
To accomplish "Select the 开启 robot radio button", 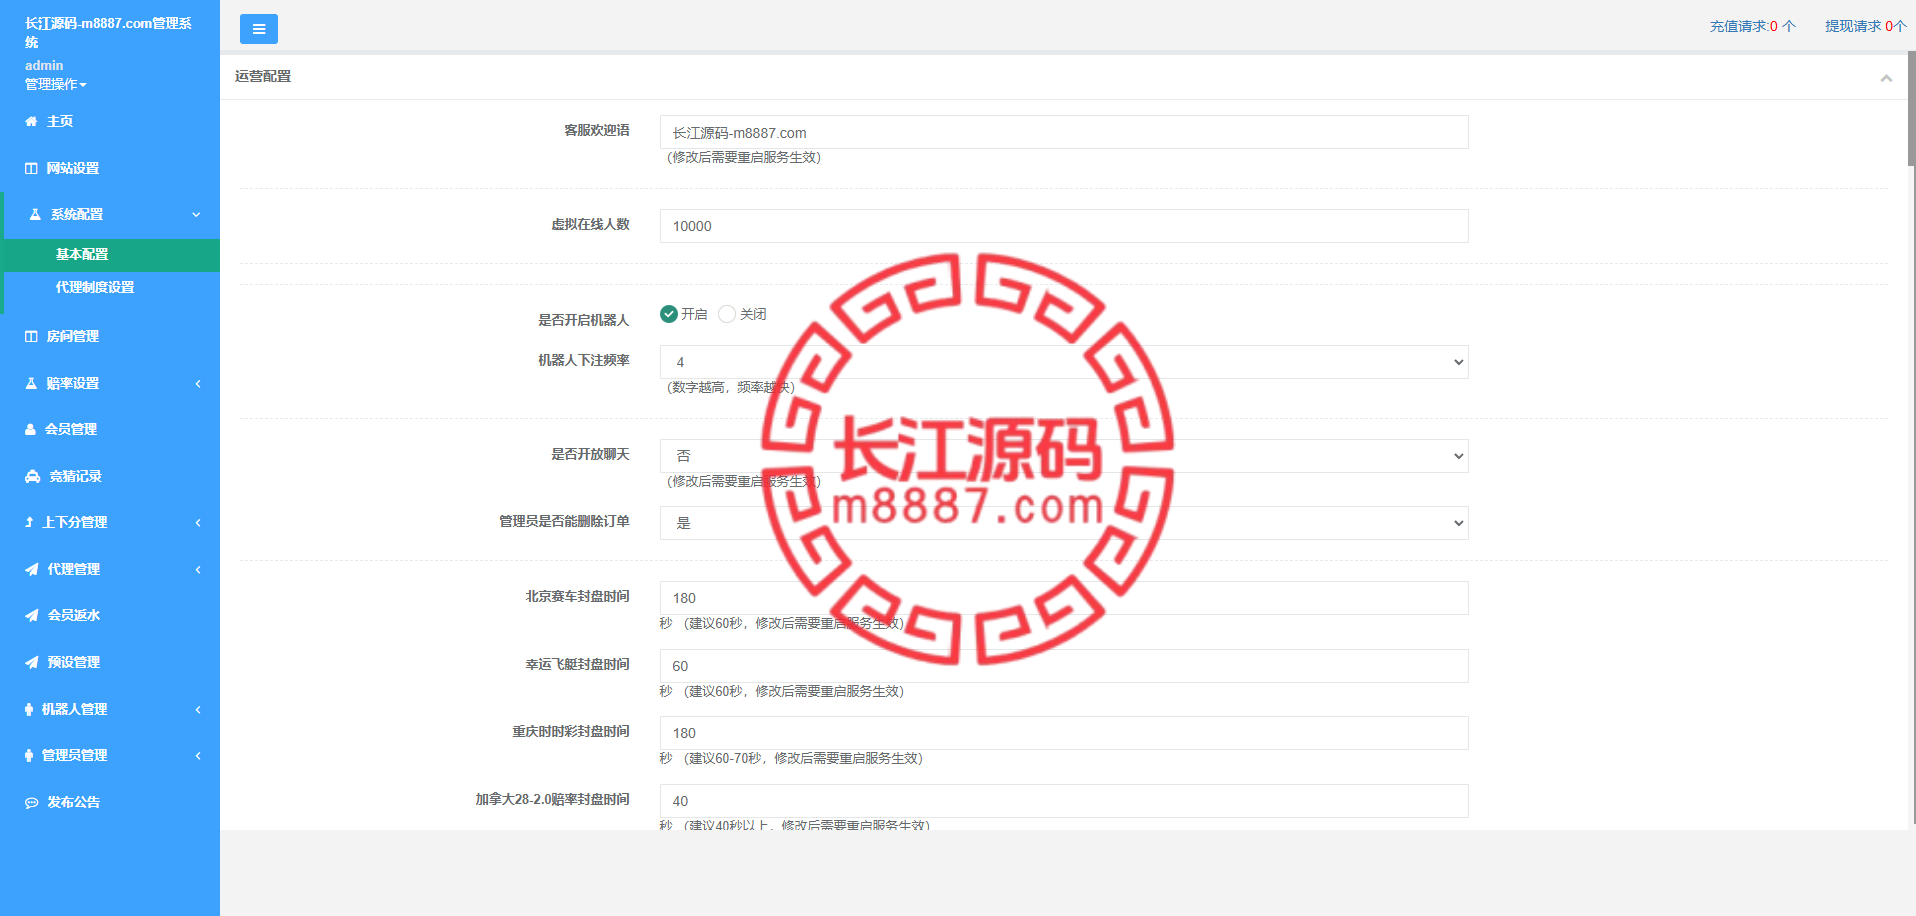I will 669,314.
